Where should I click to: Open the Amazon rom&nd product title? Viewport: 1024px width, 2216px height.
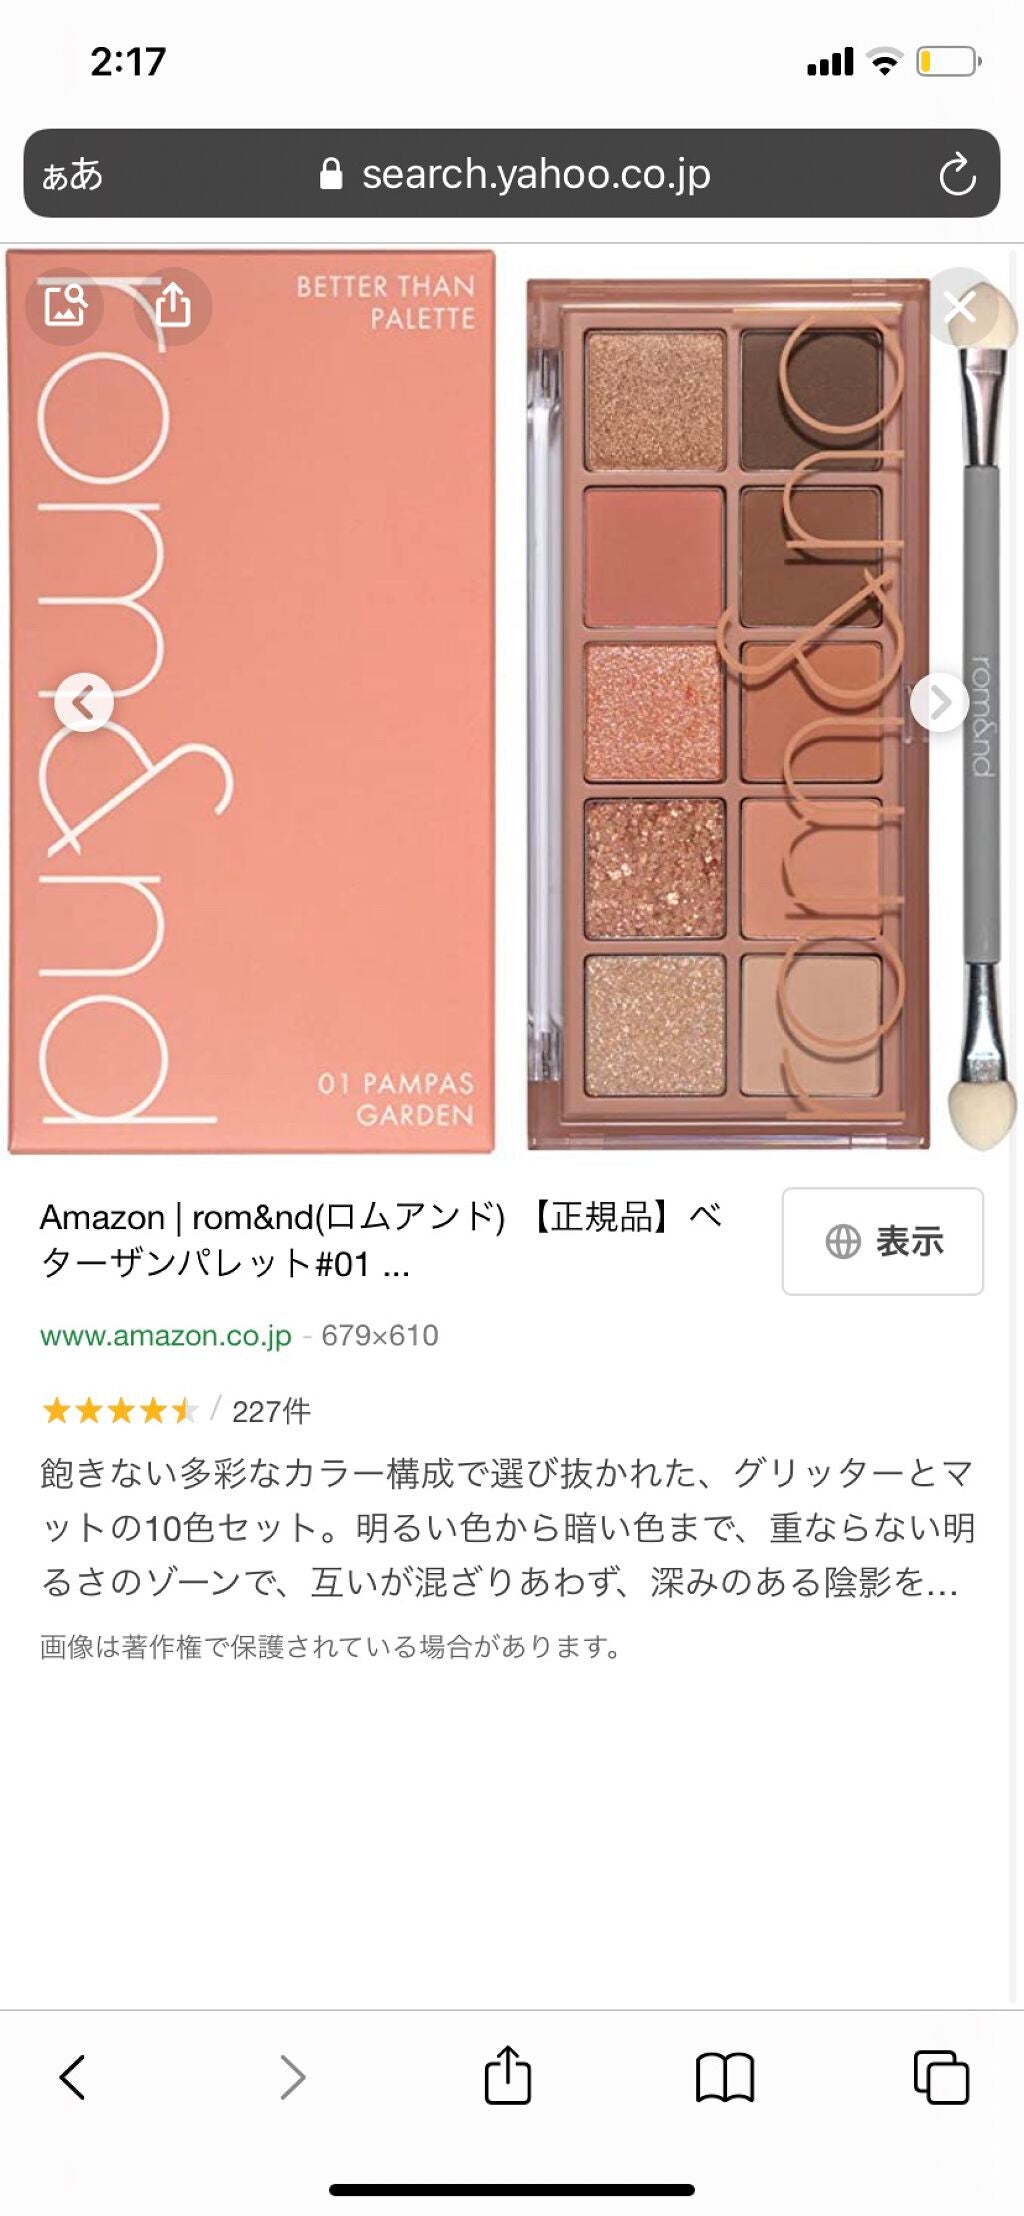pyautogui.click(x=382, y=1240)
